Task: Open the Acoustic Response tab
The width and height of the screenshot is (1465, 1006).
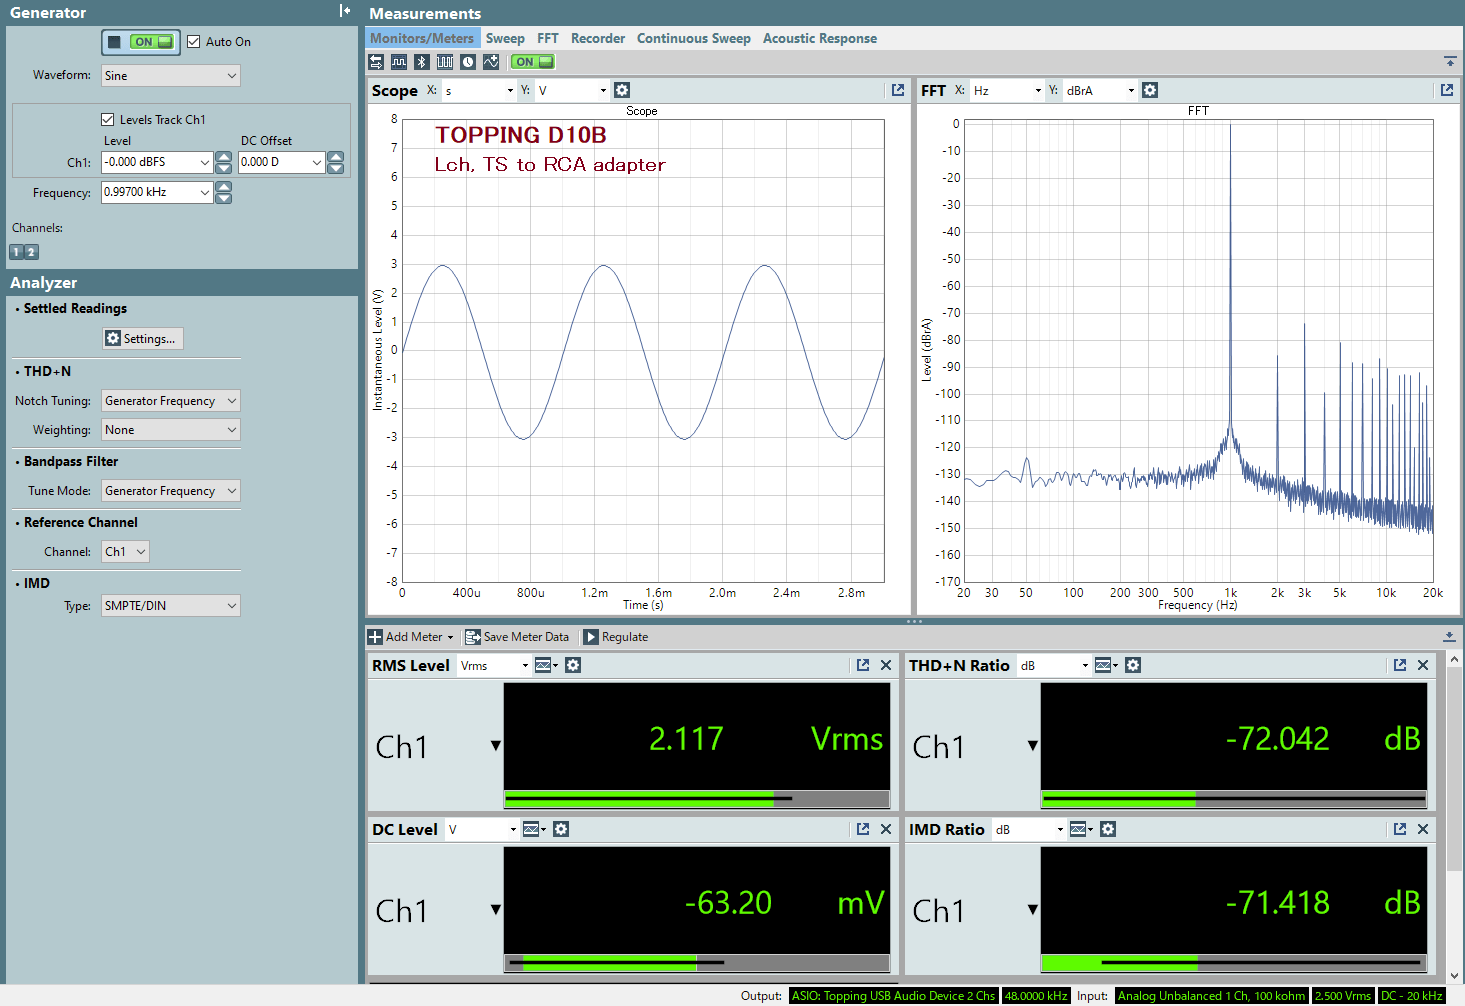Action: [820, 38]
